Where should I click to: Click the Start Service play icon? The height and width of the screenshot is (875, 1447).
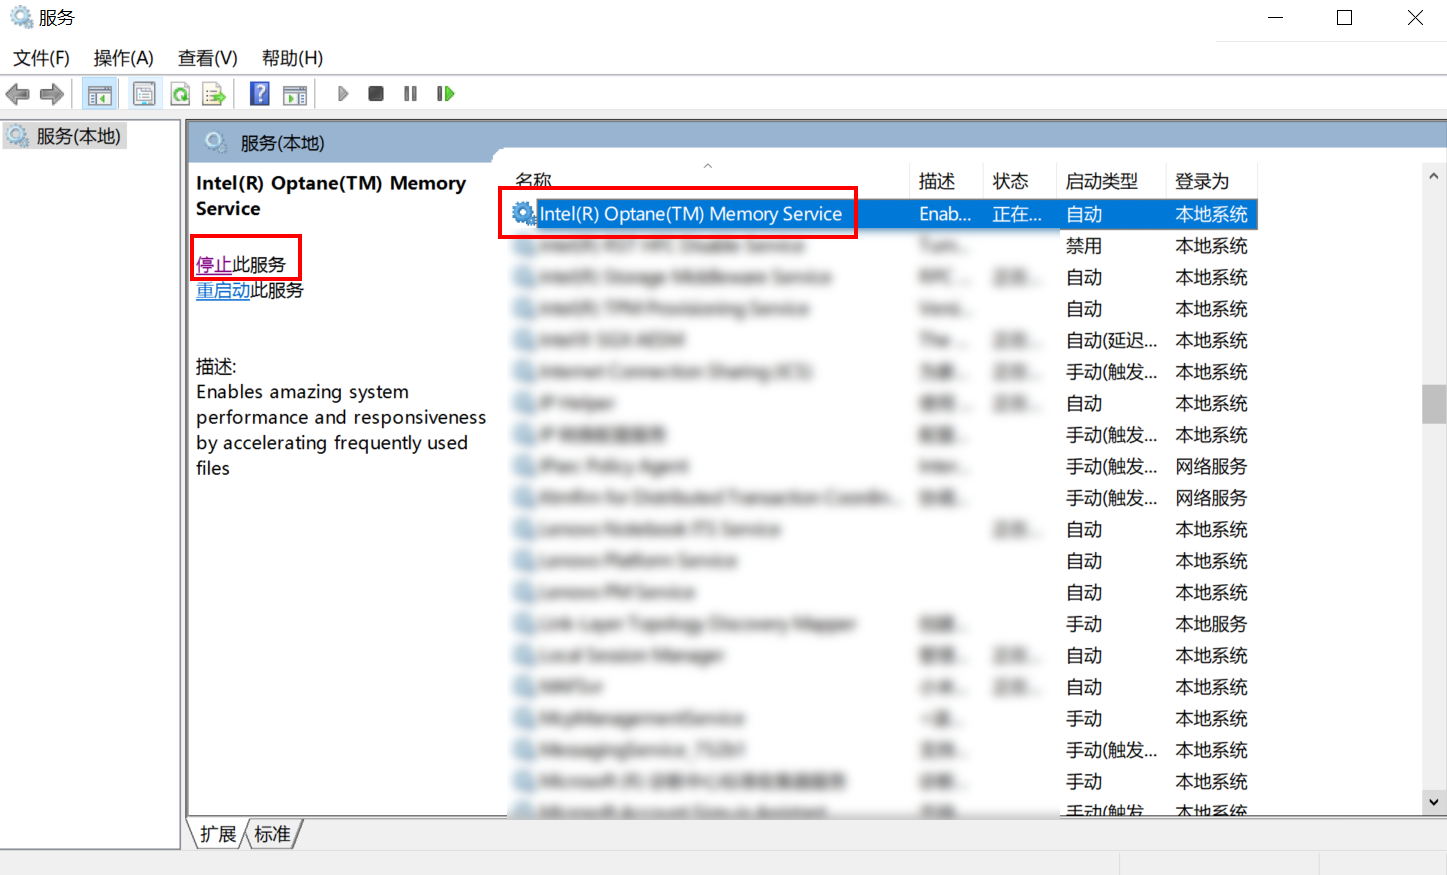(x=343, y=94)
